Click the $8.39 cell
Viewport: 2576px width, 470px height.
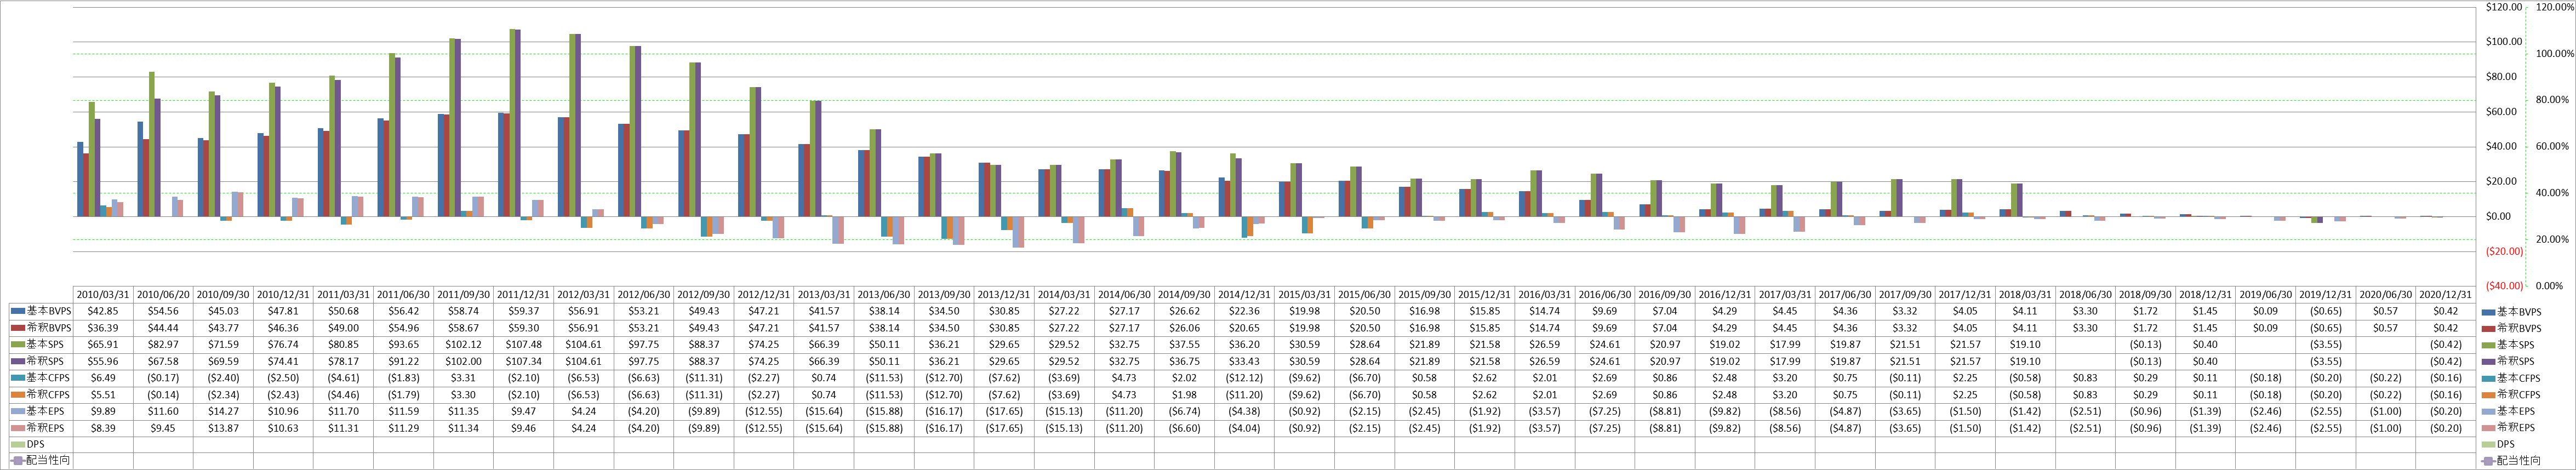(103, 428)
